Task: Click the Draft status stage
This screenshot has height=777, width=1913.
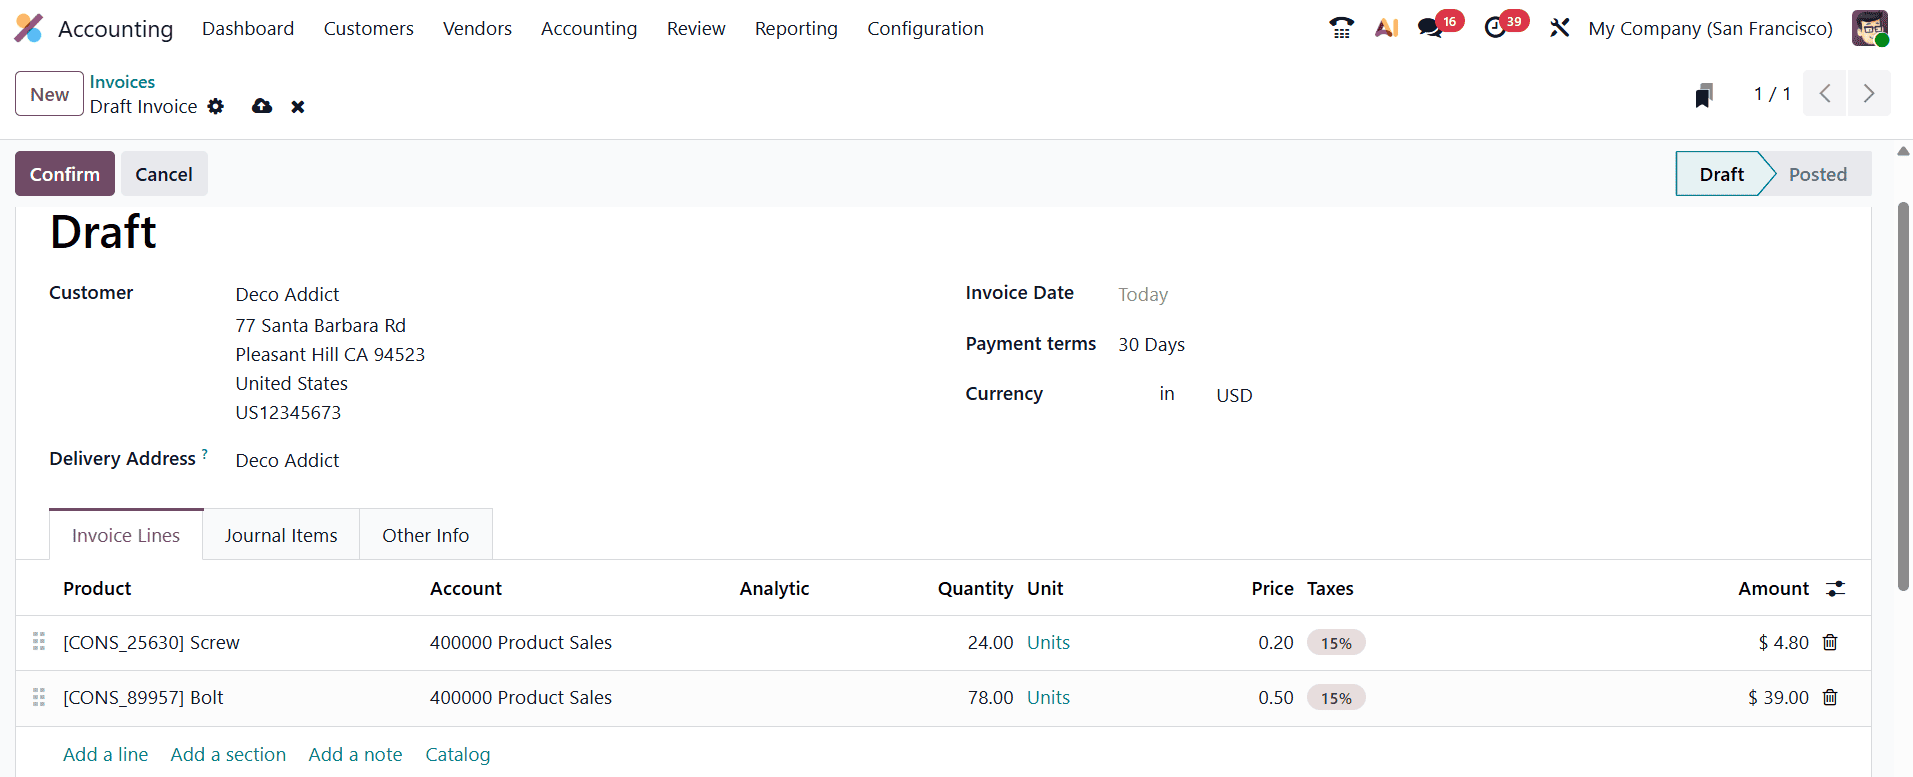Action: pos(1721,174)
